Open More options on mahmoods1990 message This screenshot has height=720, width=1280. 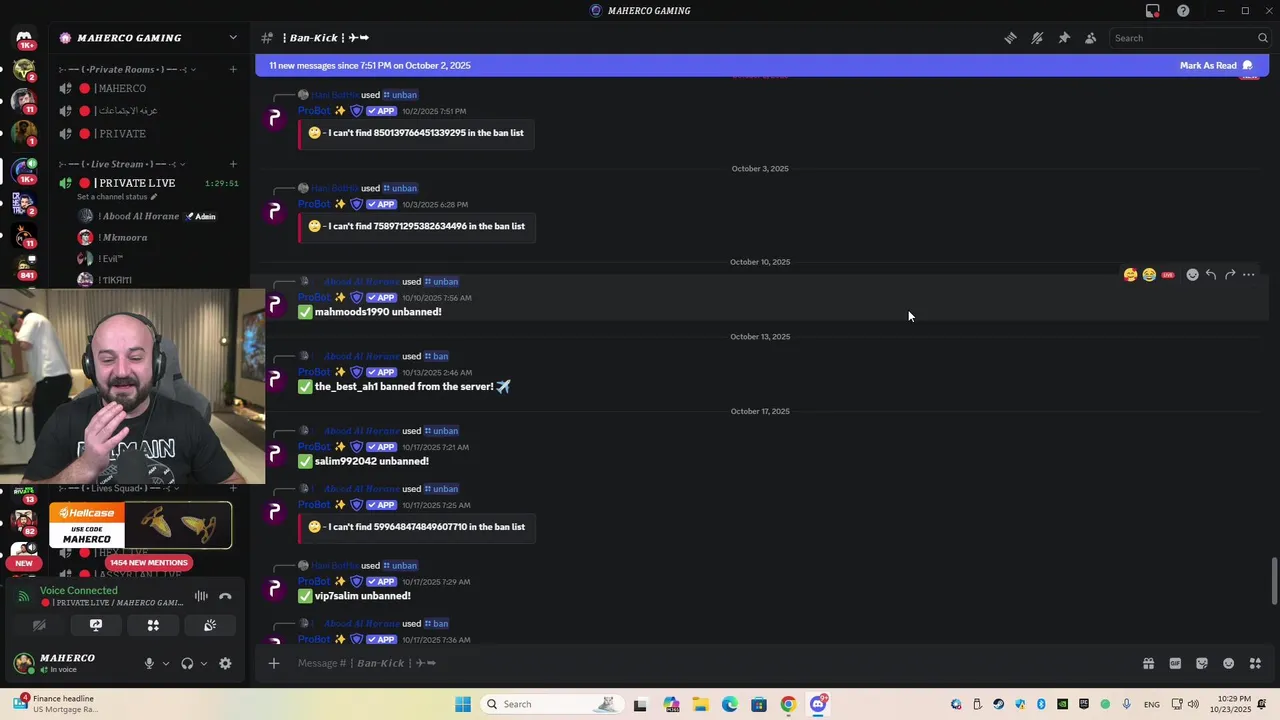(x=1249, y=275)
